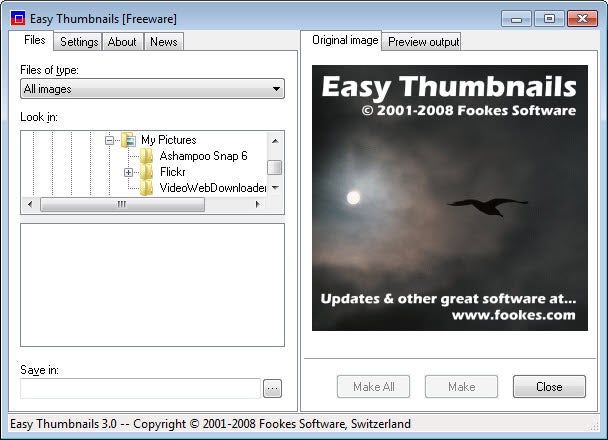This screenshot has width=608, height=440.
Task: Click the Ashampoo Snap 6 folder icon
Action: 146,156
